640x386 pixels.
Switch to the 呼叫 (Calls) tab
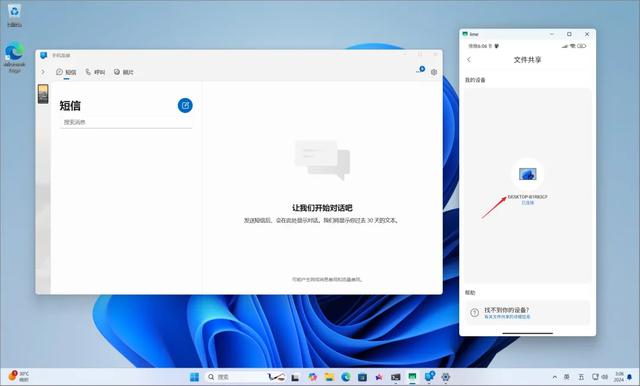(95, 72)
